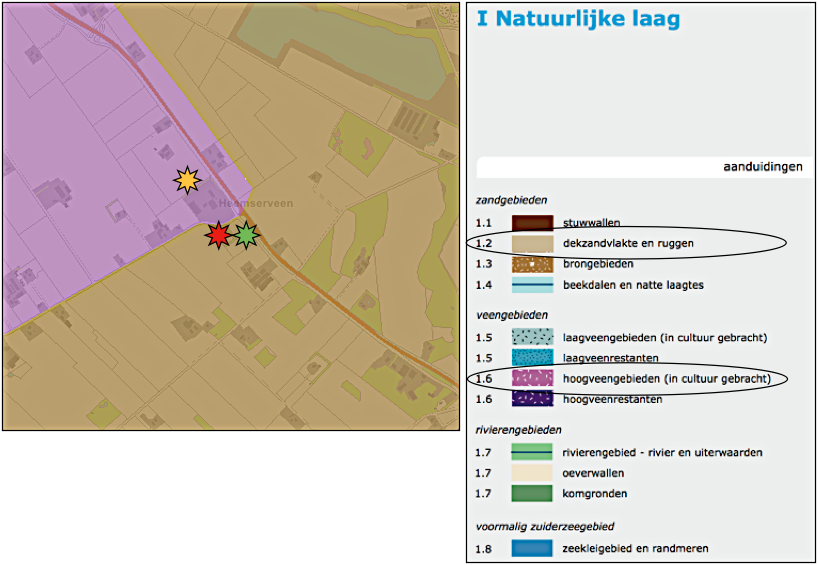The height and width of the screenshot is (565, 818).
Task: Select the stuwwallen dark brown swatch
Action: tap(532, 223)
